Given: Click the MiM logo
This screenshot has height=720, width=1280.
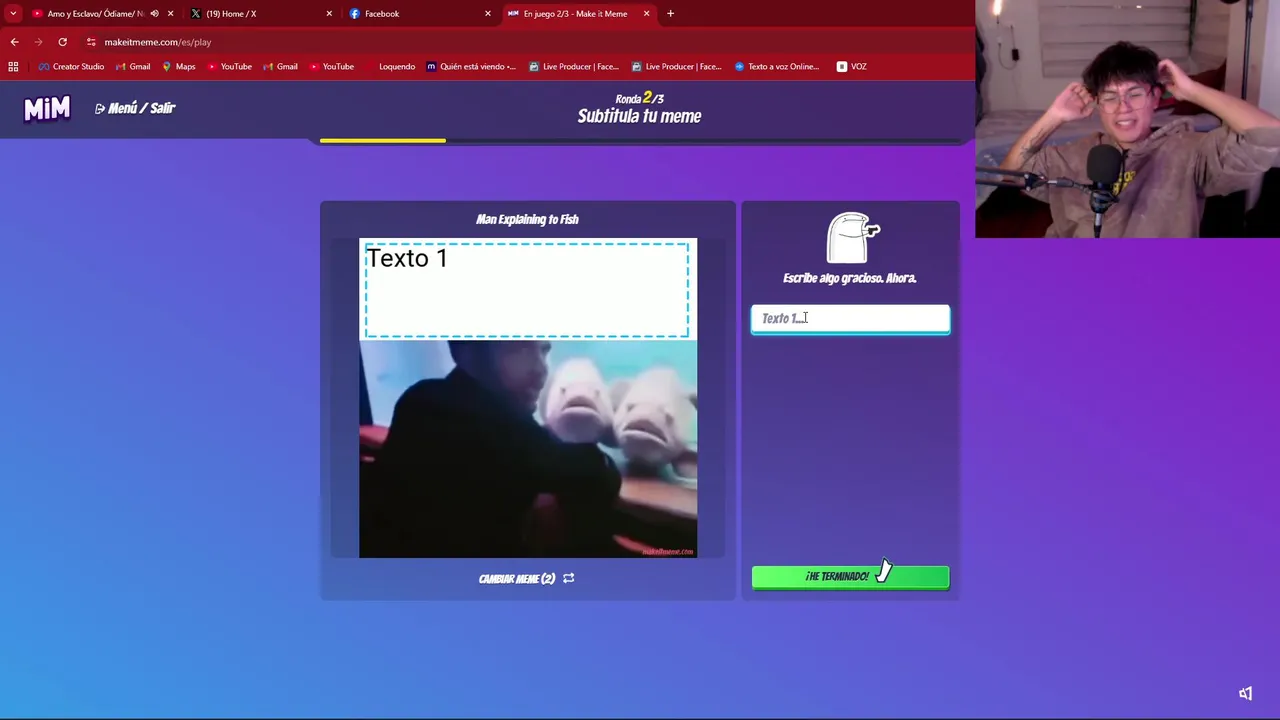Looking at the screenshot, I should 47,108.
